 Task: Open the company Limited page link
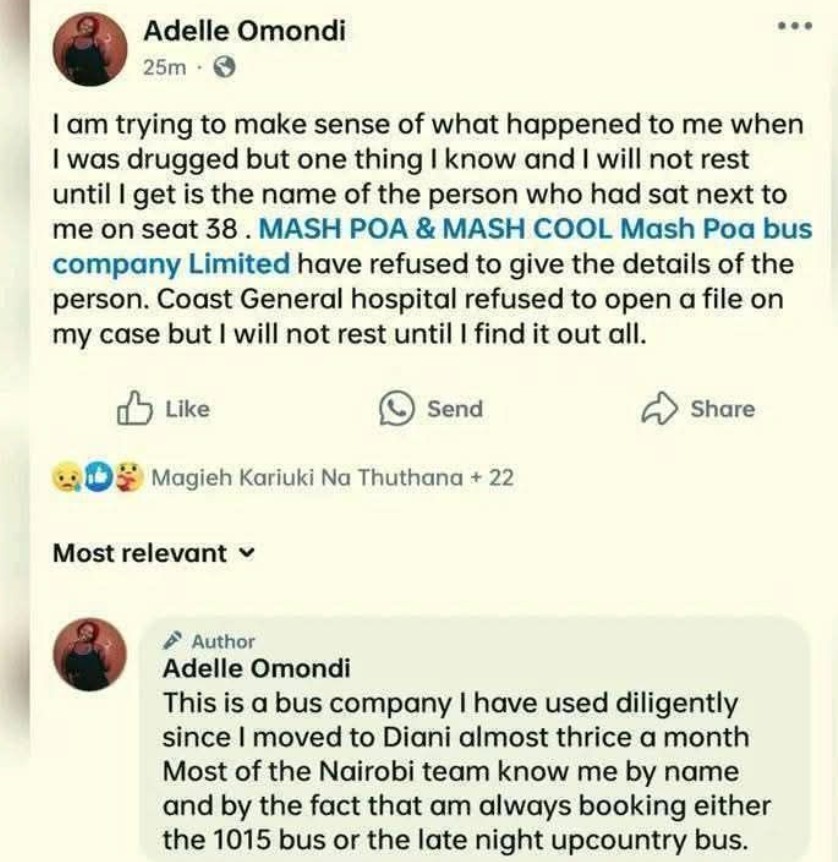coord(171,264)
